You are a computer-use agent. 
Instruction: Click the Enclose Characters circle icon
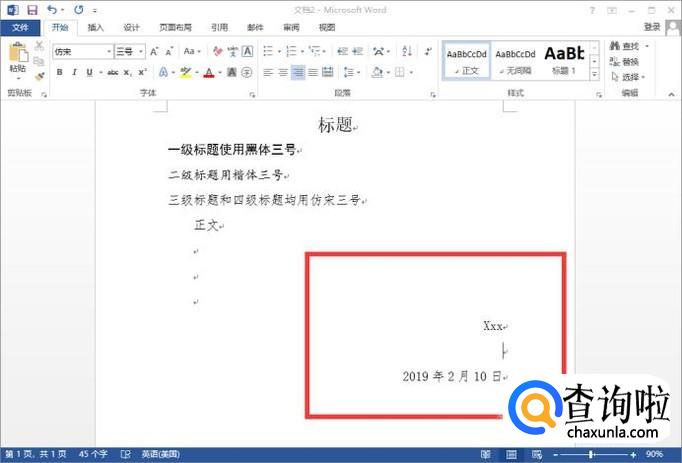click(x=247, y=72)
